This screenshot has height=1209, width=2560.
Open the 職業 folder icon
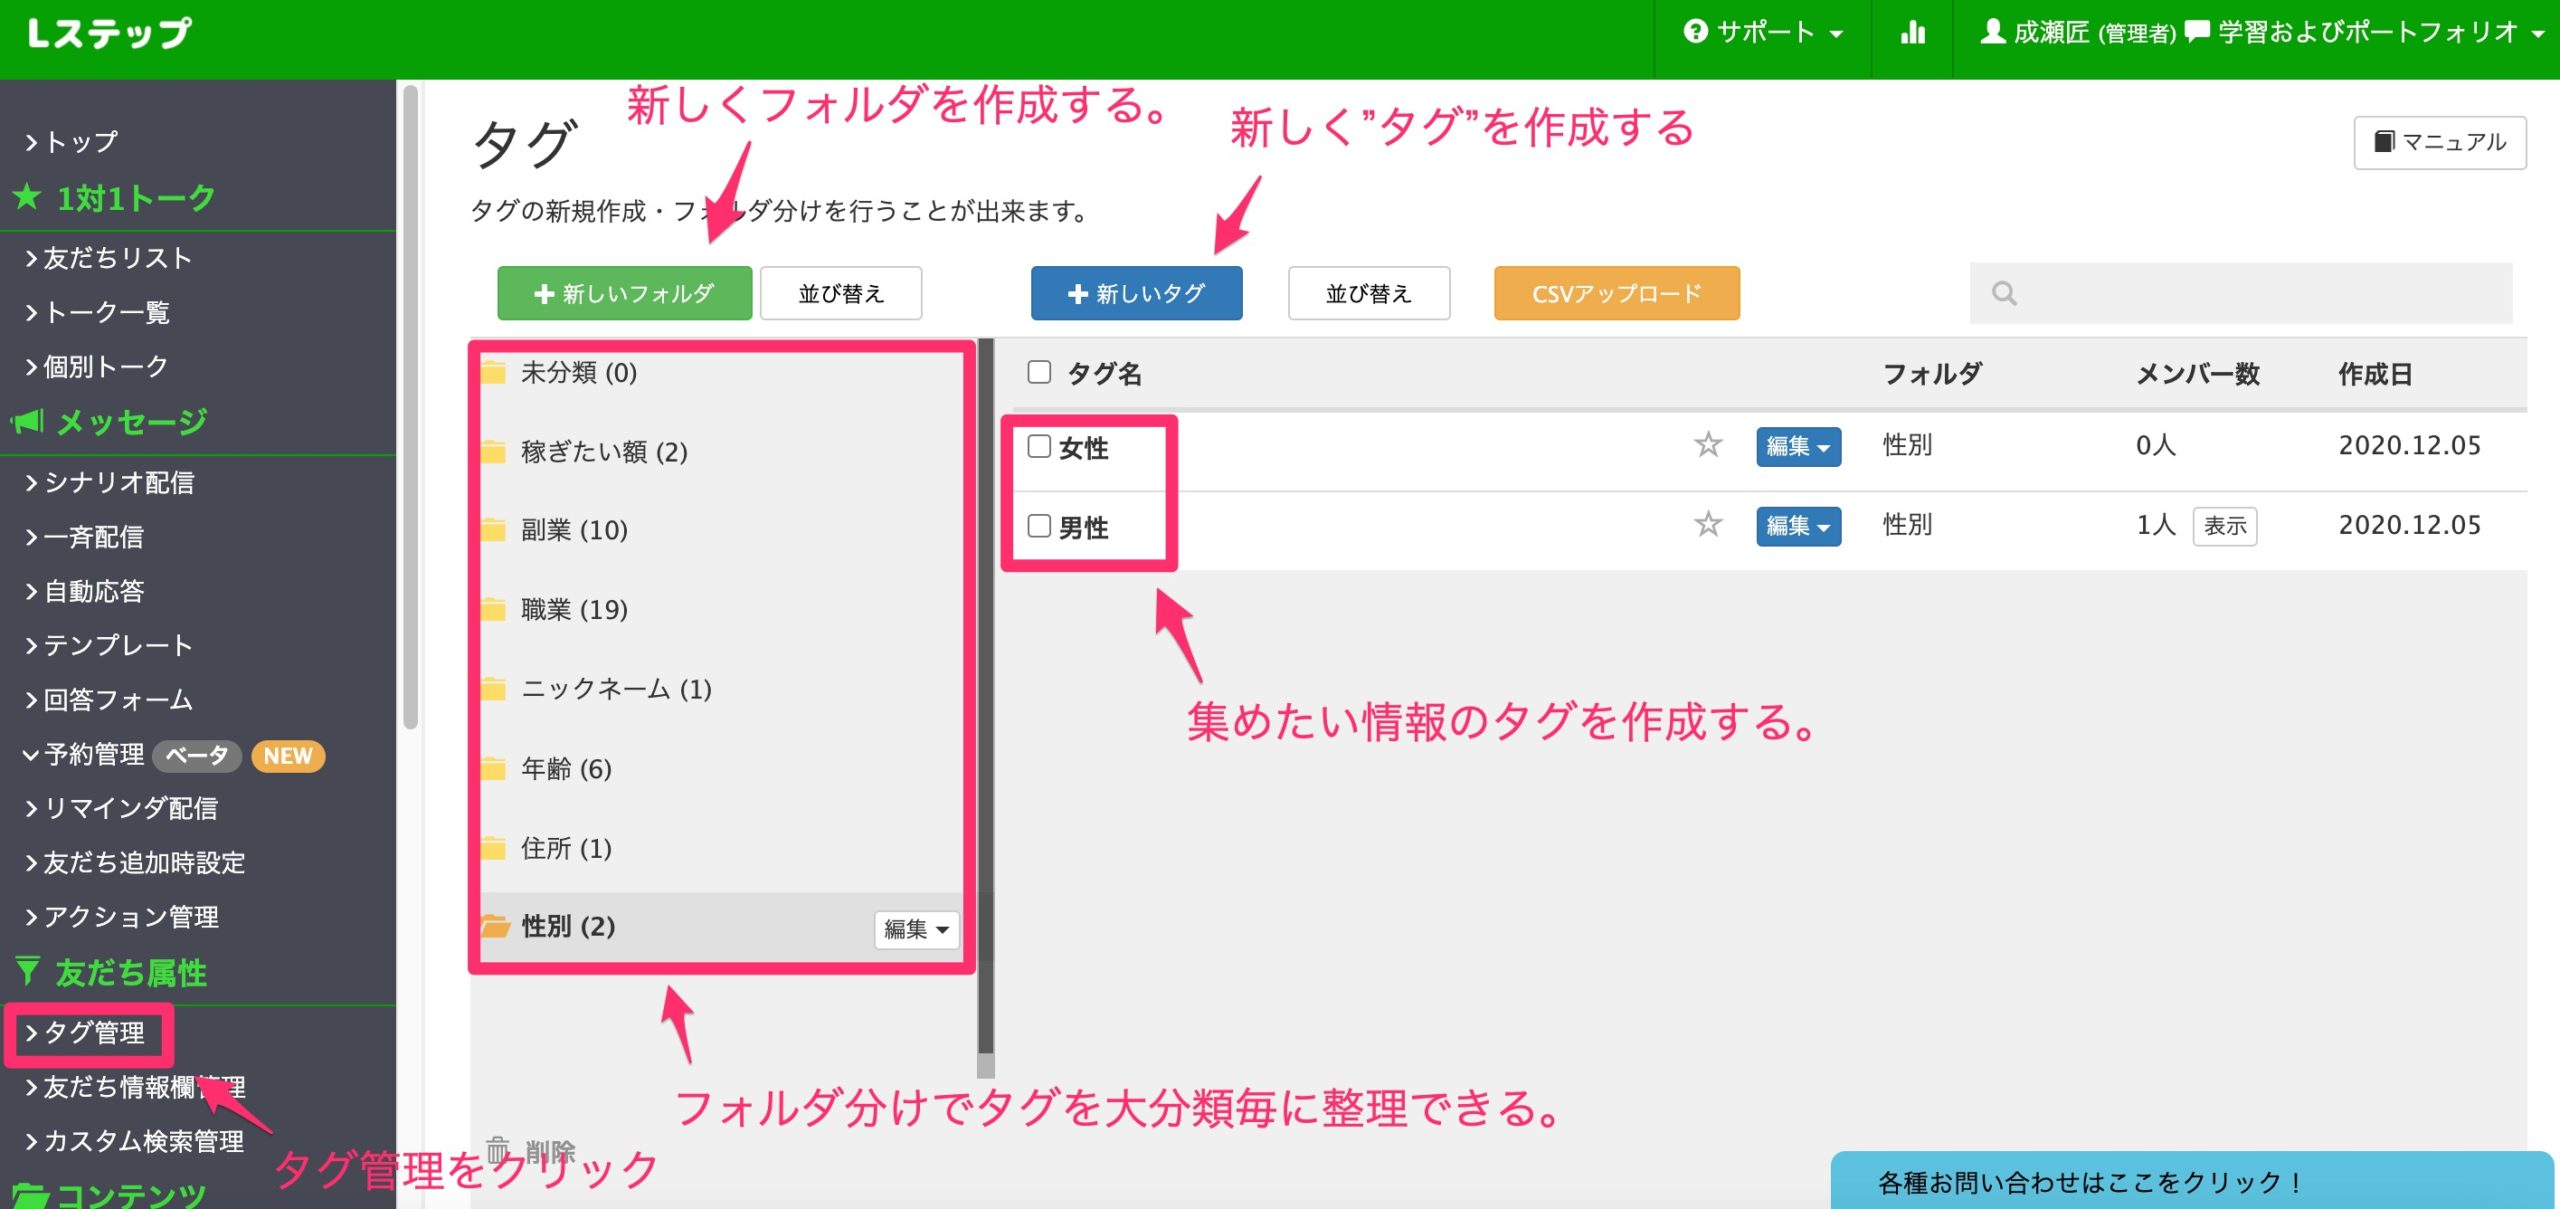493,610
